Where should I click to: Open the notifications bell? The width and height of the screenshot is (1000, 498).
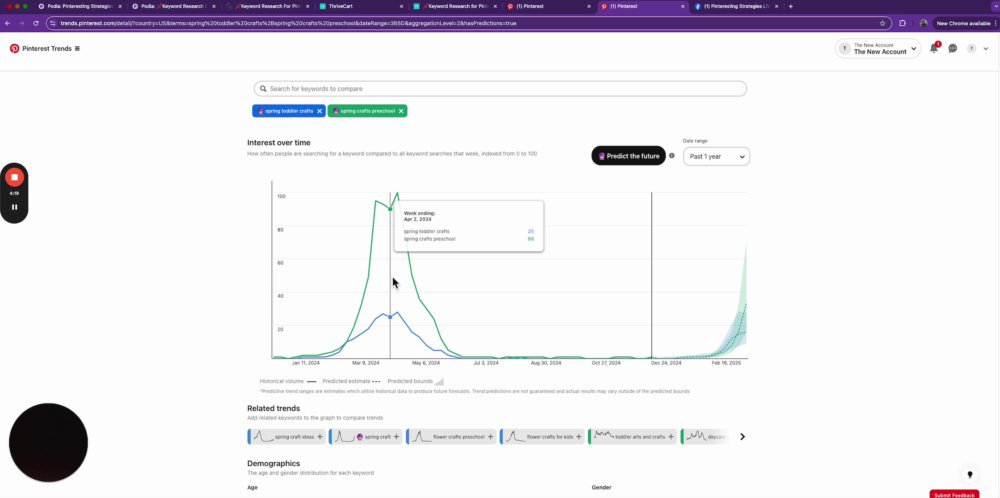[934, 48]
